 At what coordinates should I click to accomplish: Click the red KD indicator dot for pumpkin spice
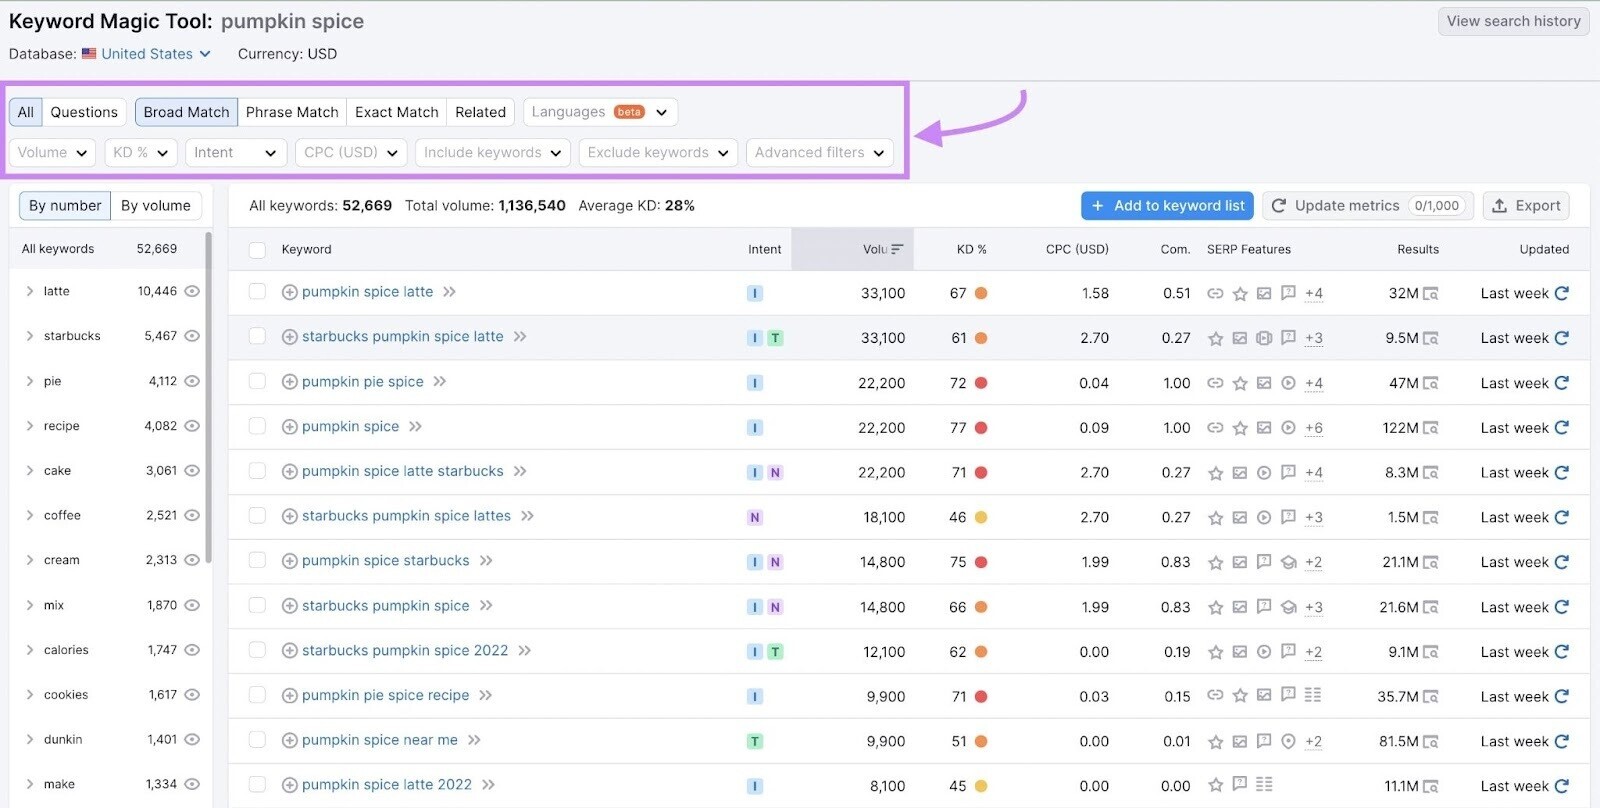[x=981, y=428]
